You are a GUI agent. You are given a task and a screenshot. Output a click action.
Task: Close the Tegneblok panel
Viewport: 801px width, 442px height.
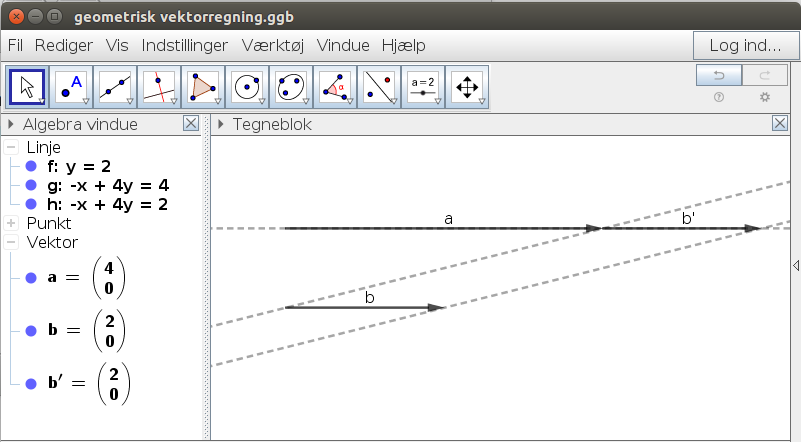pos(780,124)
